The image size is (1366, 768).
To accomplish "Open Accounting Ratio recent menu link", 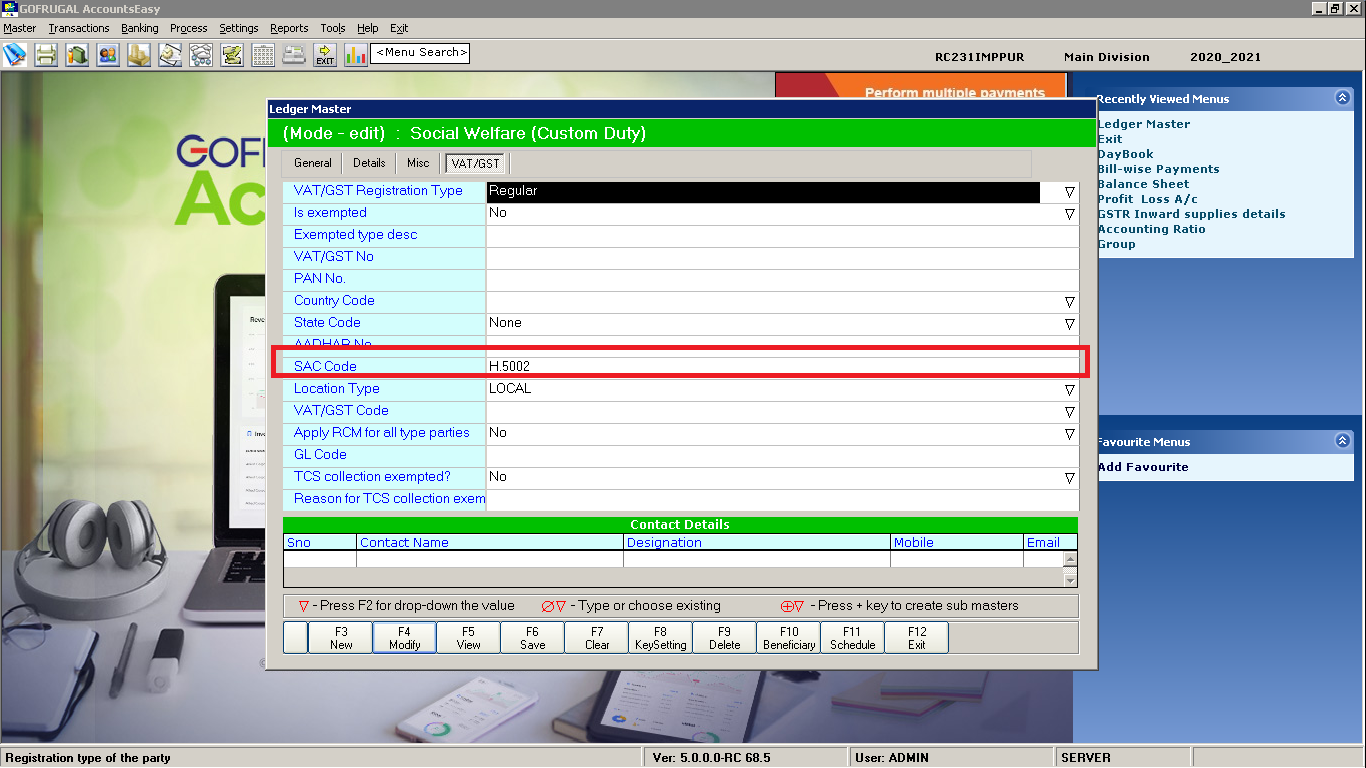I will [1151, 229].
